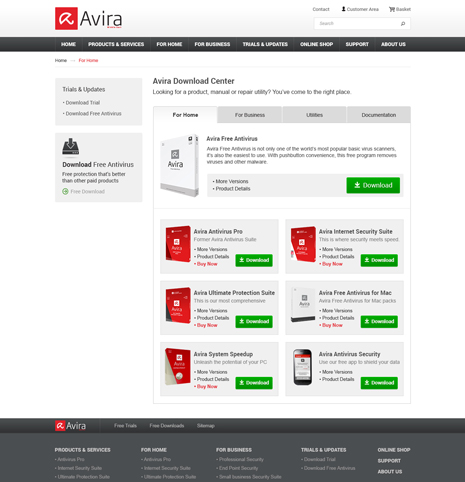Click the System Speedup box image

pyautogui.click(x=178, y=366)
